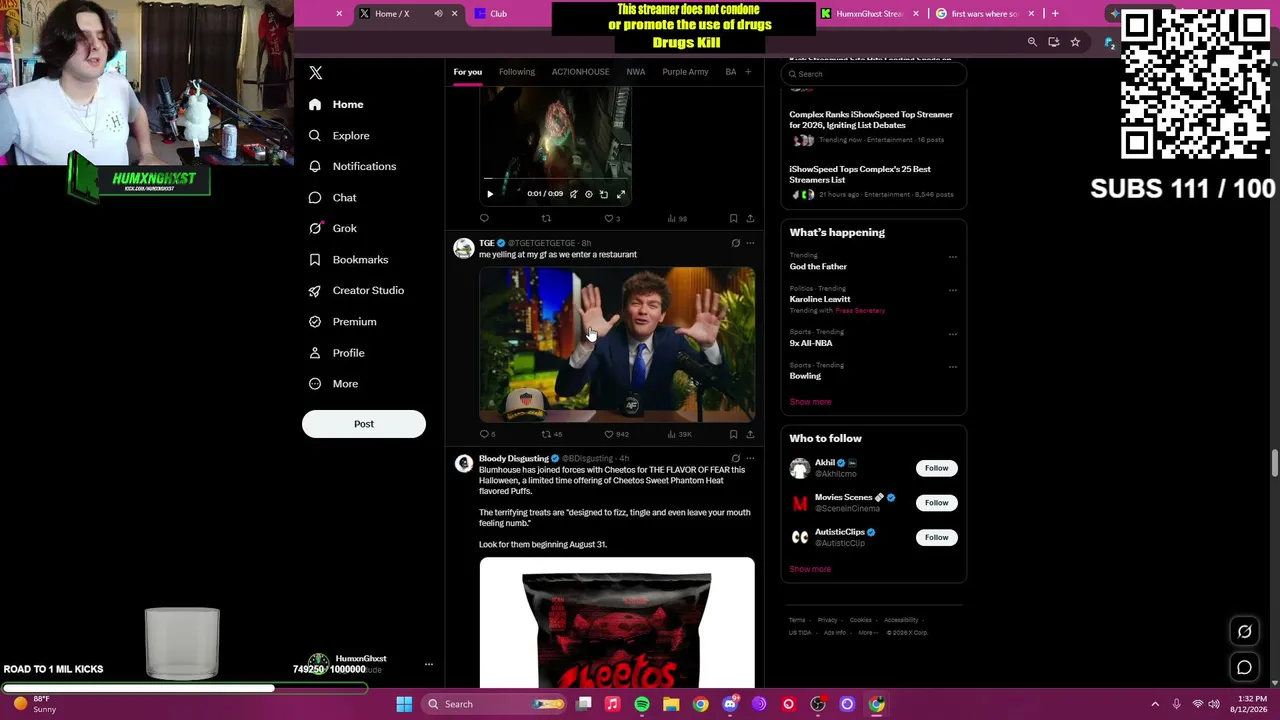1280x720 pixels.
Task: Open options for the Karoline Leavitt trend
Action: (952, 290)
